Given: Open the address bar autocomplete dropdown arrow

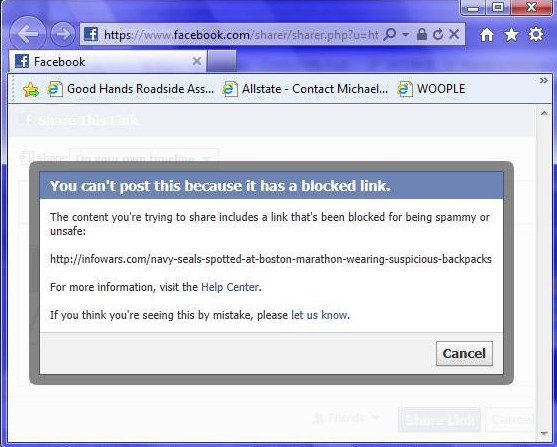Looking at the screenshot, I should pos(405,34).
